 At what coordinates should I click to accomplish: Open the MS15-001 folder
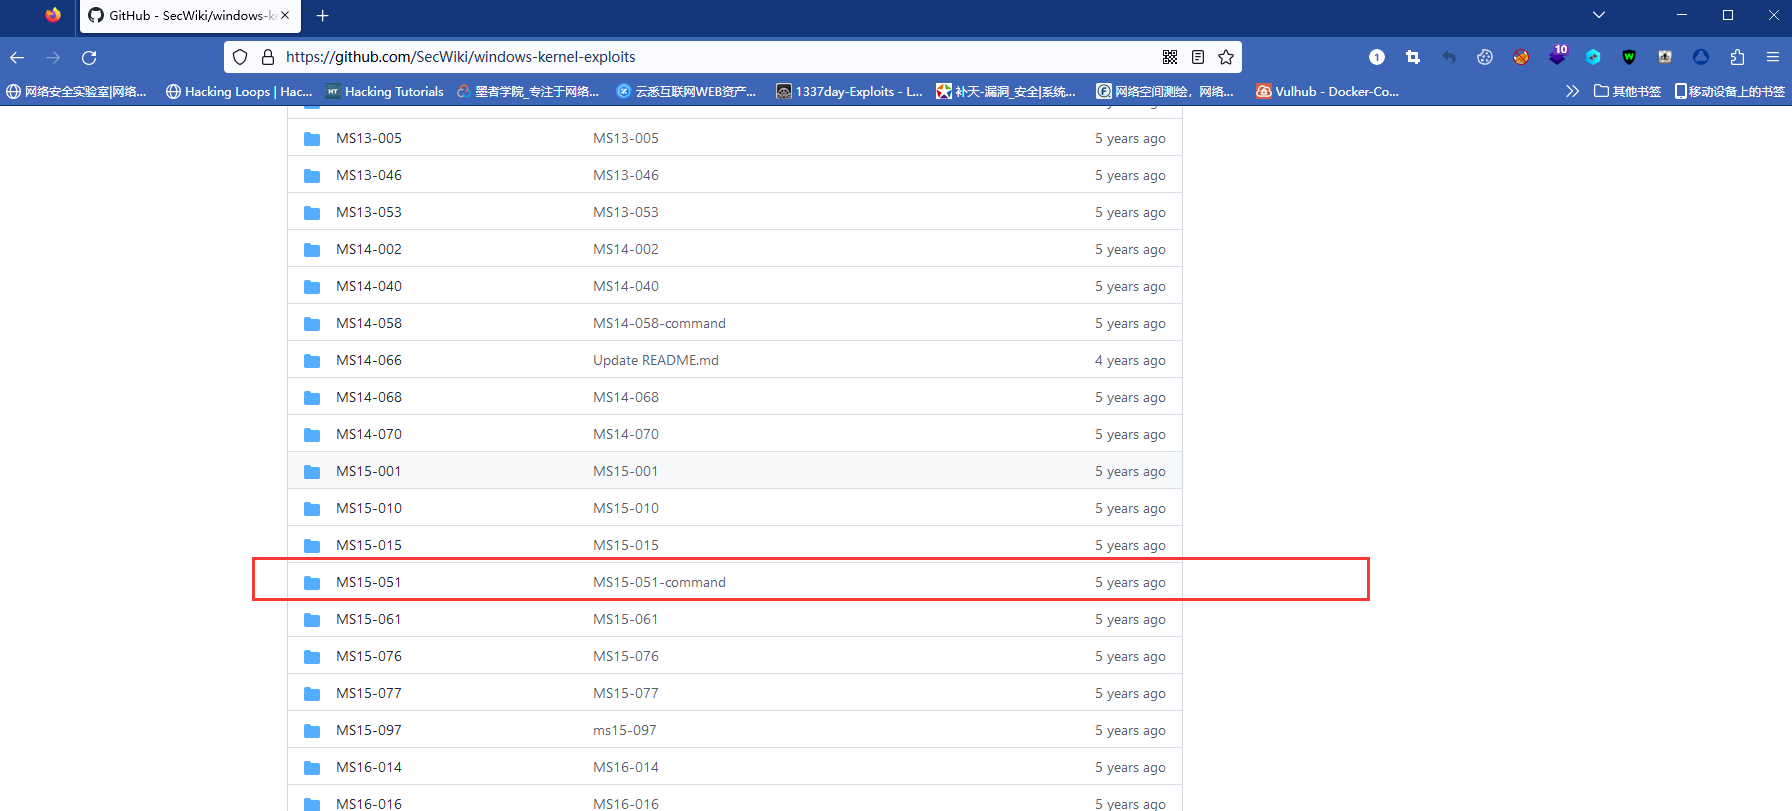[x=369, y=471]
